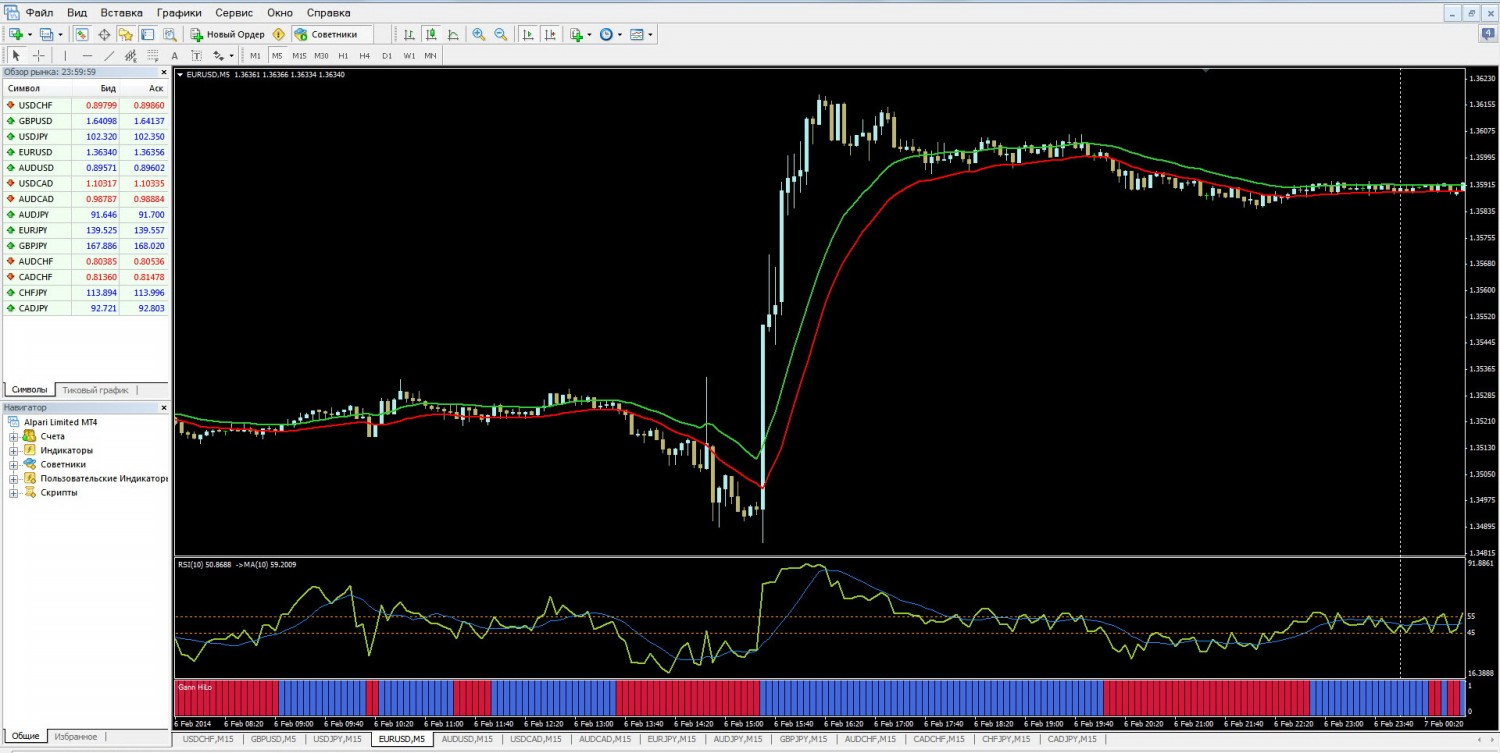Close the Обзор рынка panel
Image resolution: width=1500 pixels, height=753 pixels.
click(164, 72)
